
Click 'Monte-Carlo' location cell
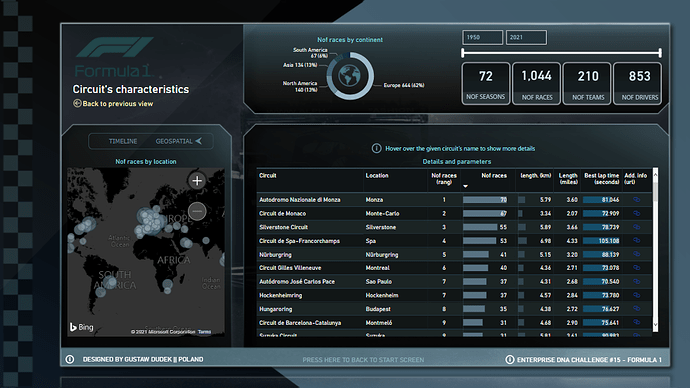point(382,213)
